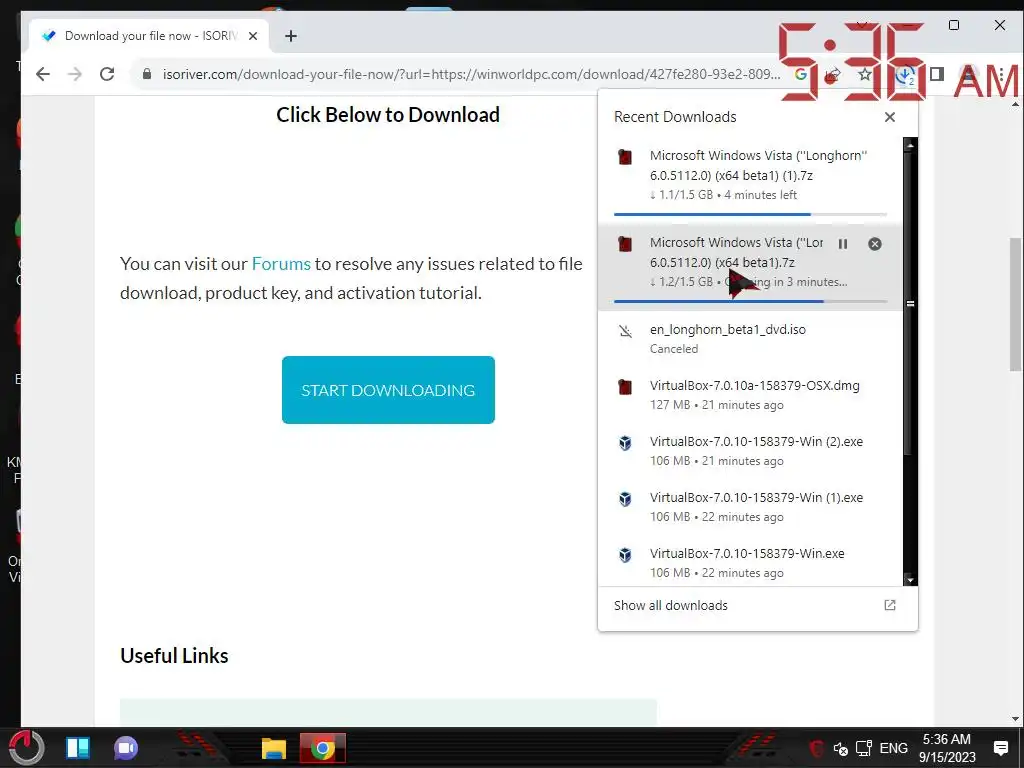Screen dimensions: 1024x768
Task: Pause the Vista x64 beta1.7z download
Action: (843, 244)
